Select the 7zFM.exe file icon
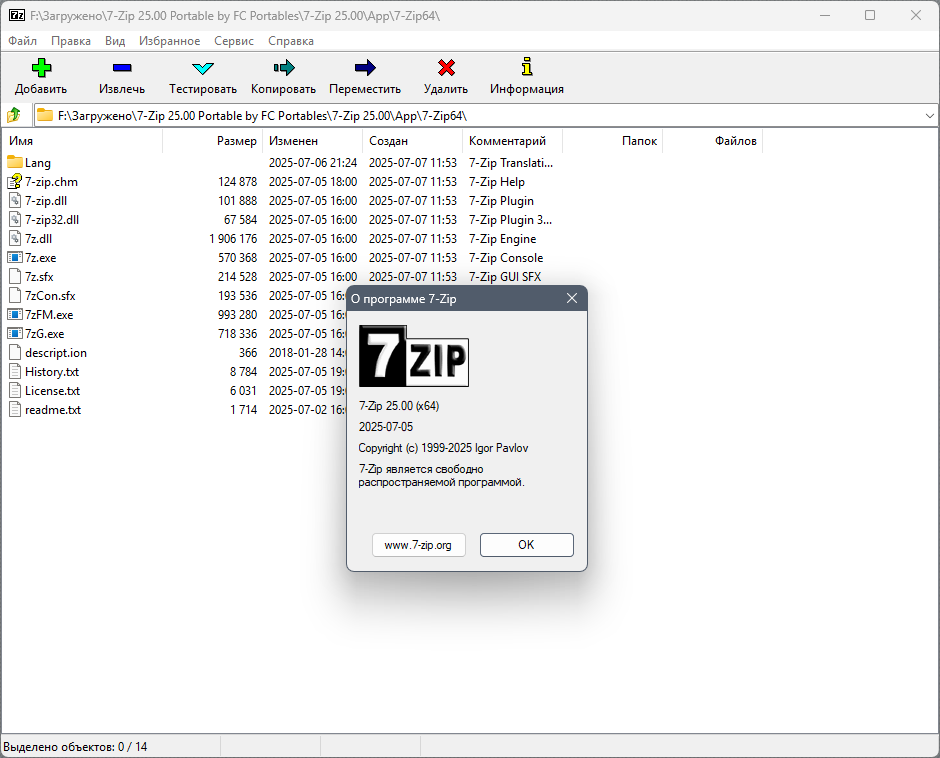Viewport: 940px width, 758px height. pos(14,314)
